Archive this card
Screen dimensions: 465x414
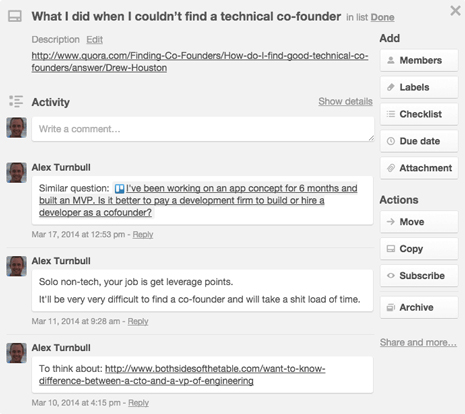point(419,307)
